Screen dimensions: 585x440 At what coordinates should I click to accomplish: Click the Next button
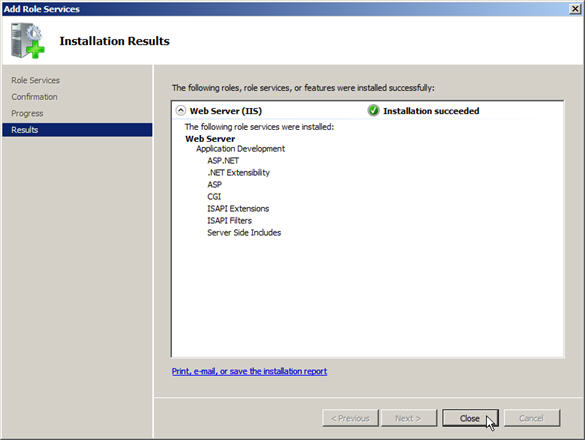point(409,418)
